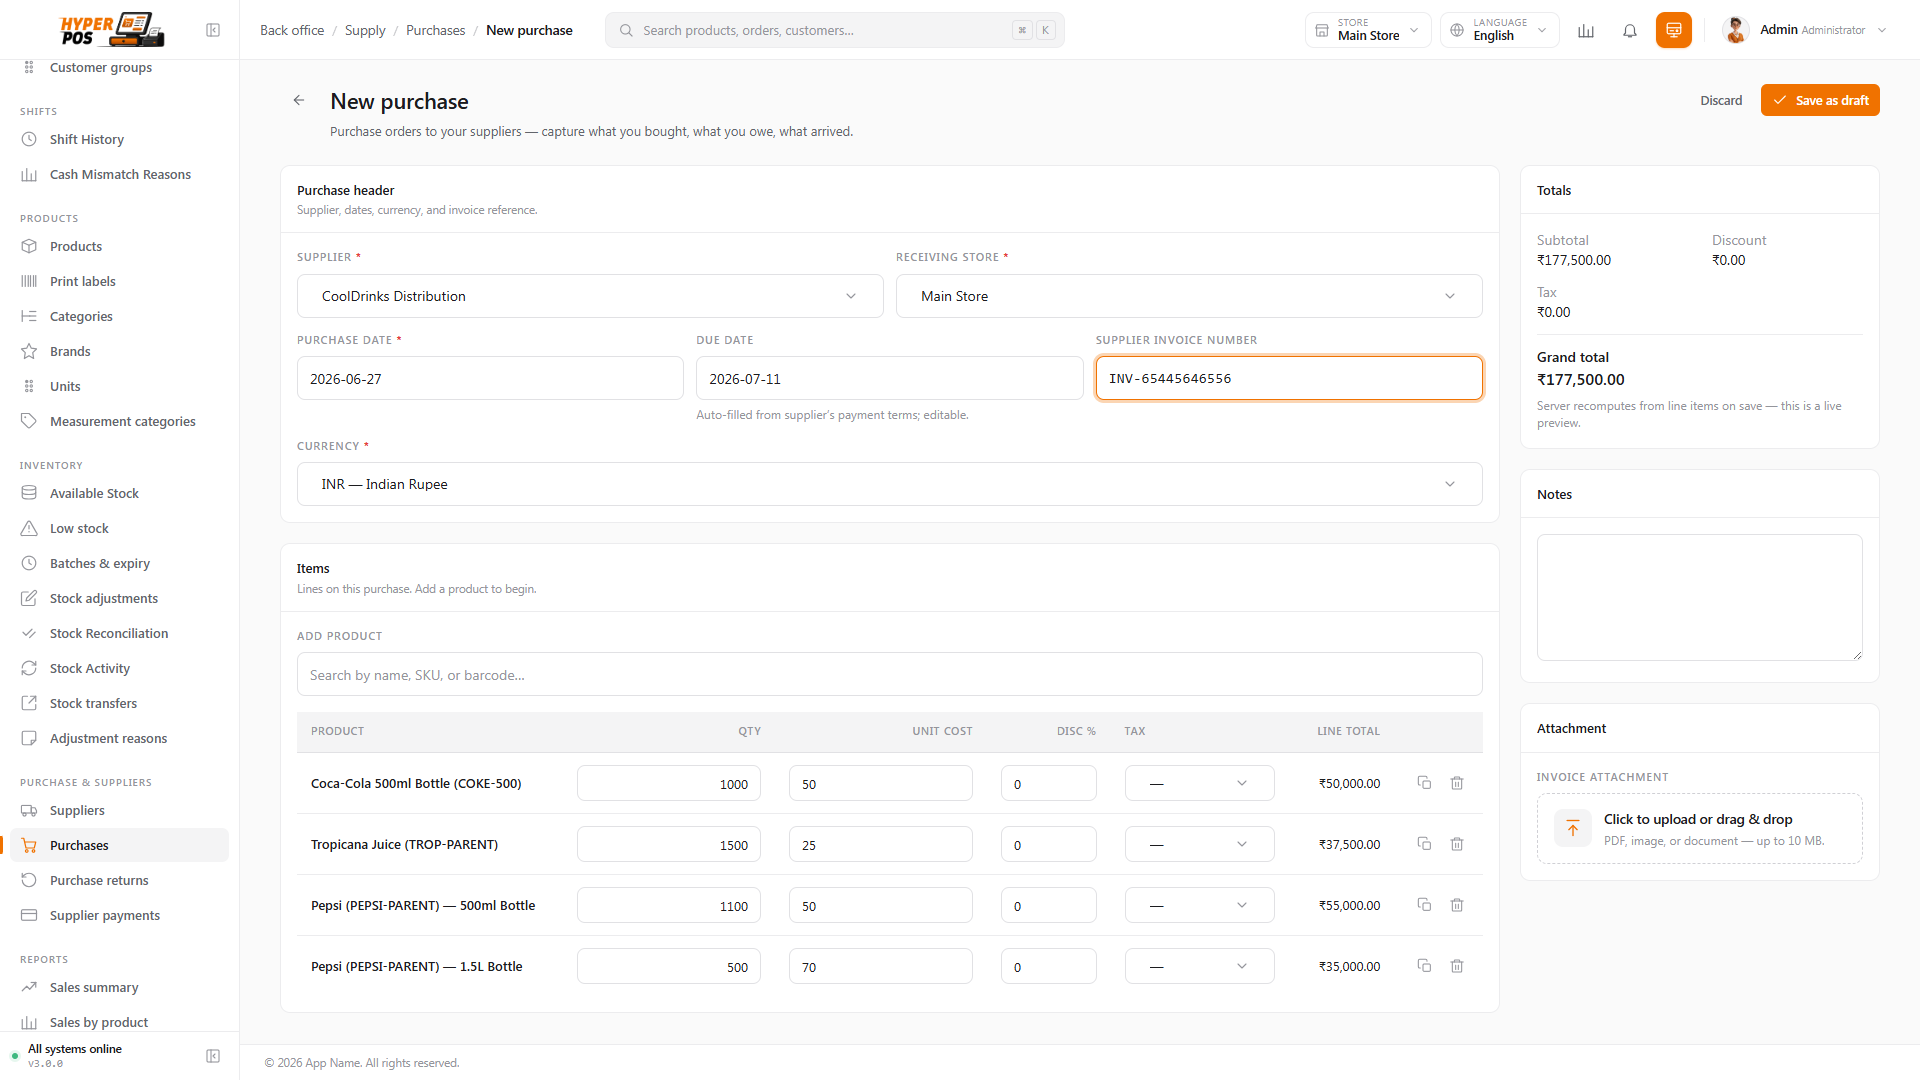This screenshot has width=1920, height=1080.
Task: Expand the Admin user menu
Action: [1805, 30]
